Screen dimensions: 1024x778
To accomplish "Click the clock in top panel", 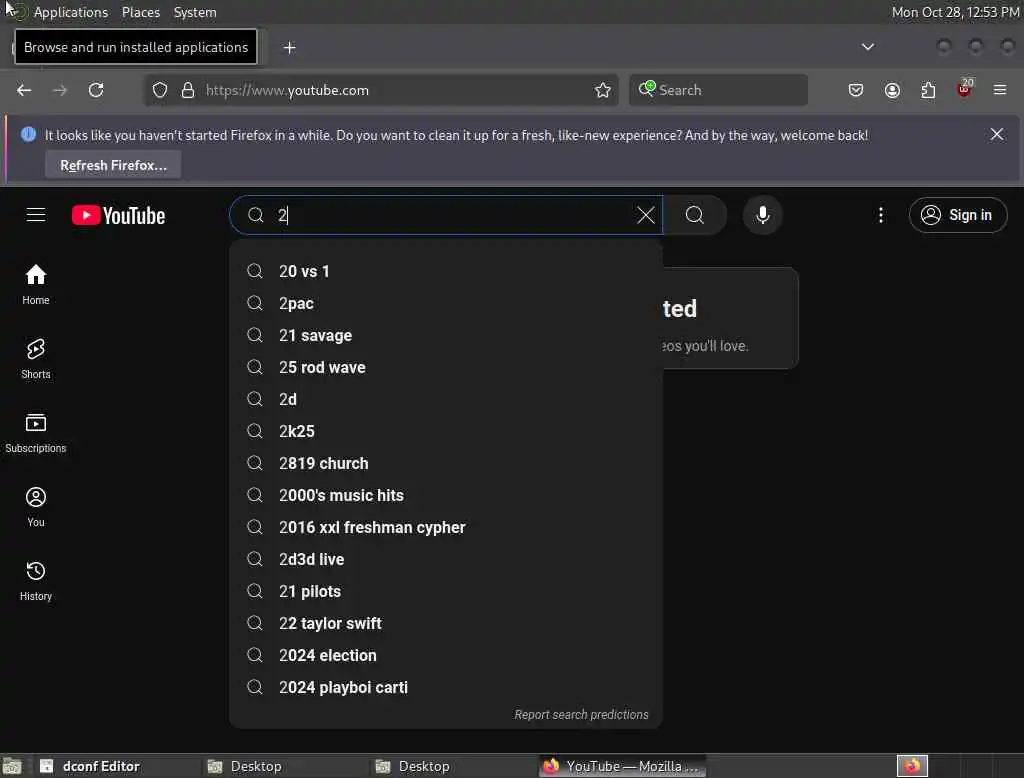I will pos(955,12).
